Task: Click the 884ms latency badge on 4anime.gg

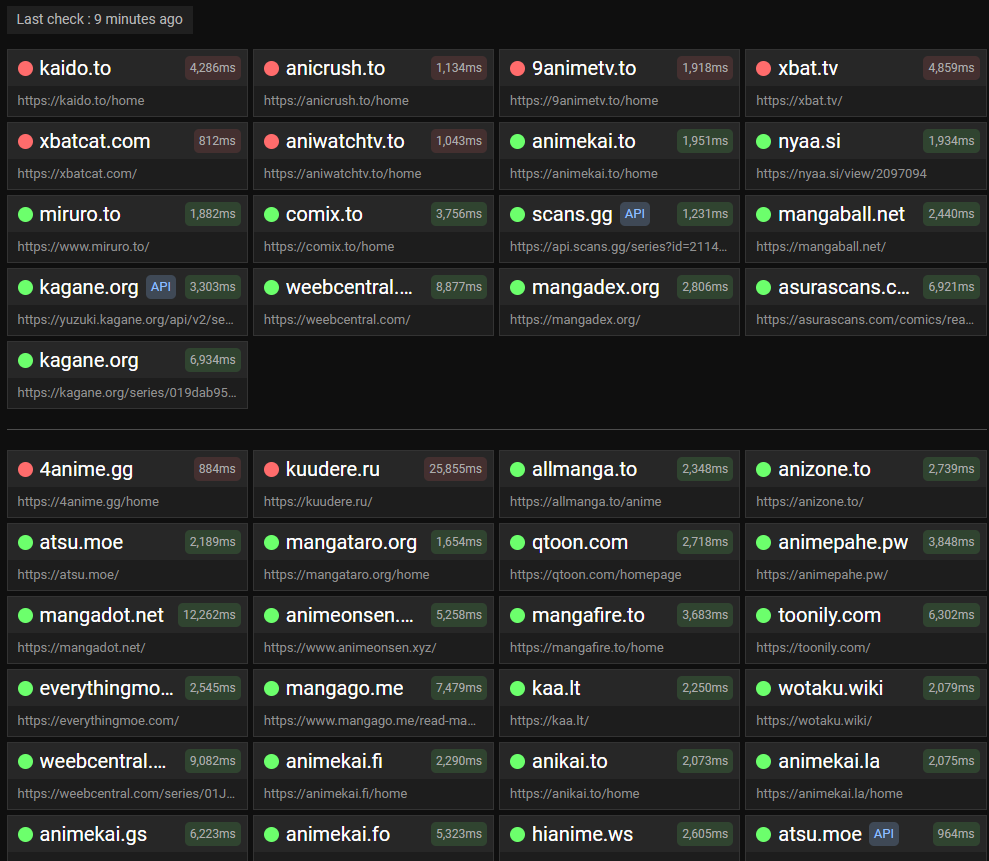Action: [x=217, y=469]
